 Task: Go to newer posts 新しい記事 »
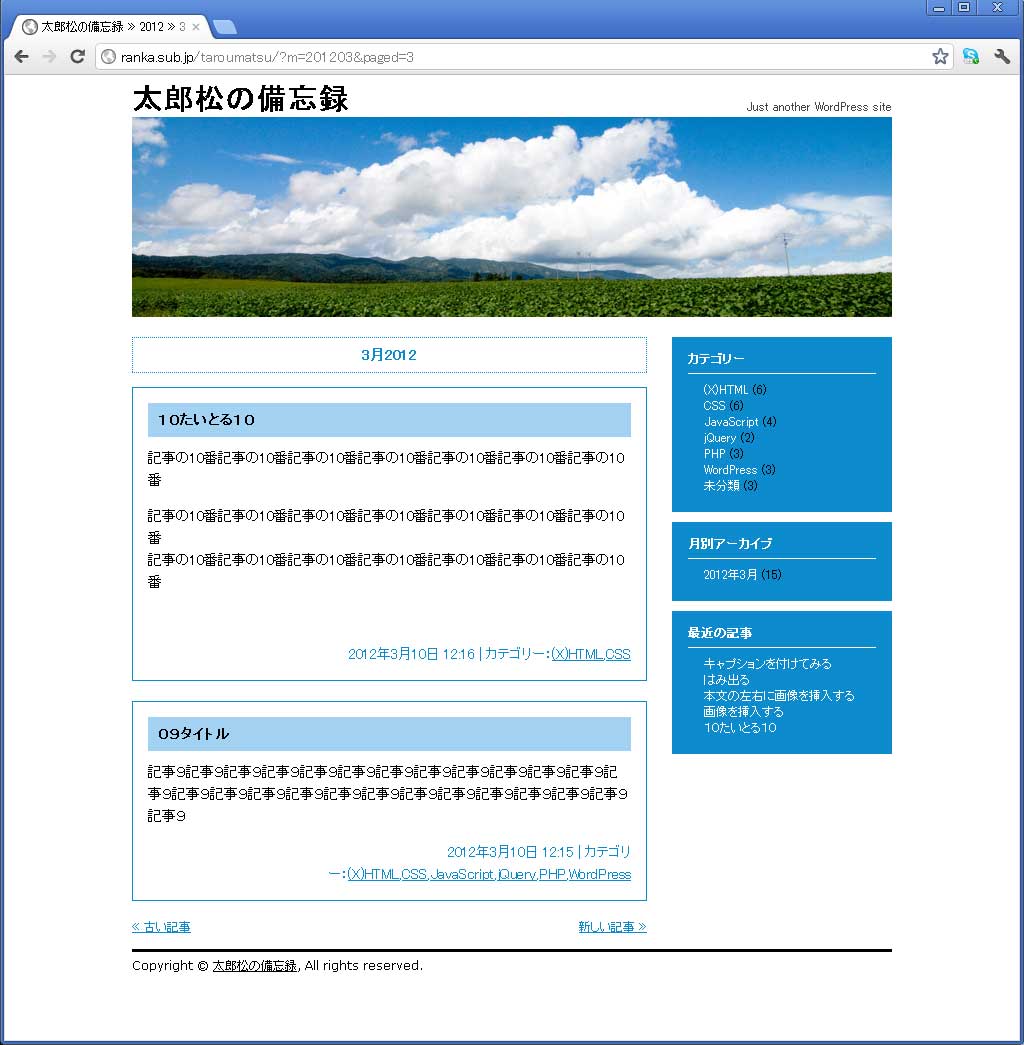(x=612, y=926)
